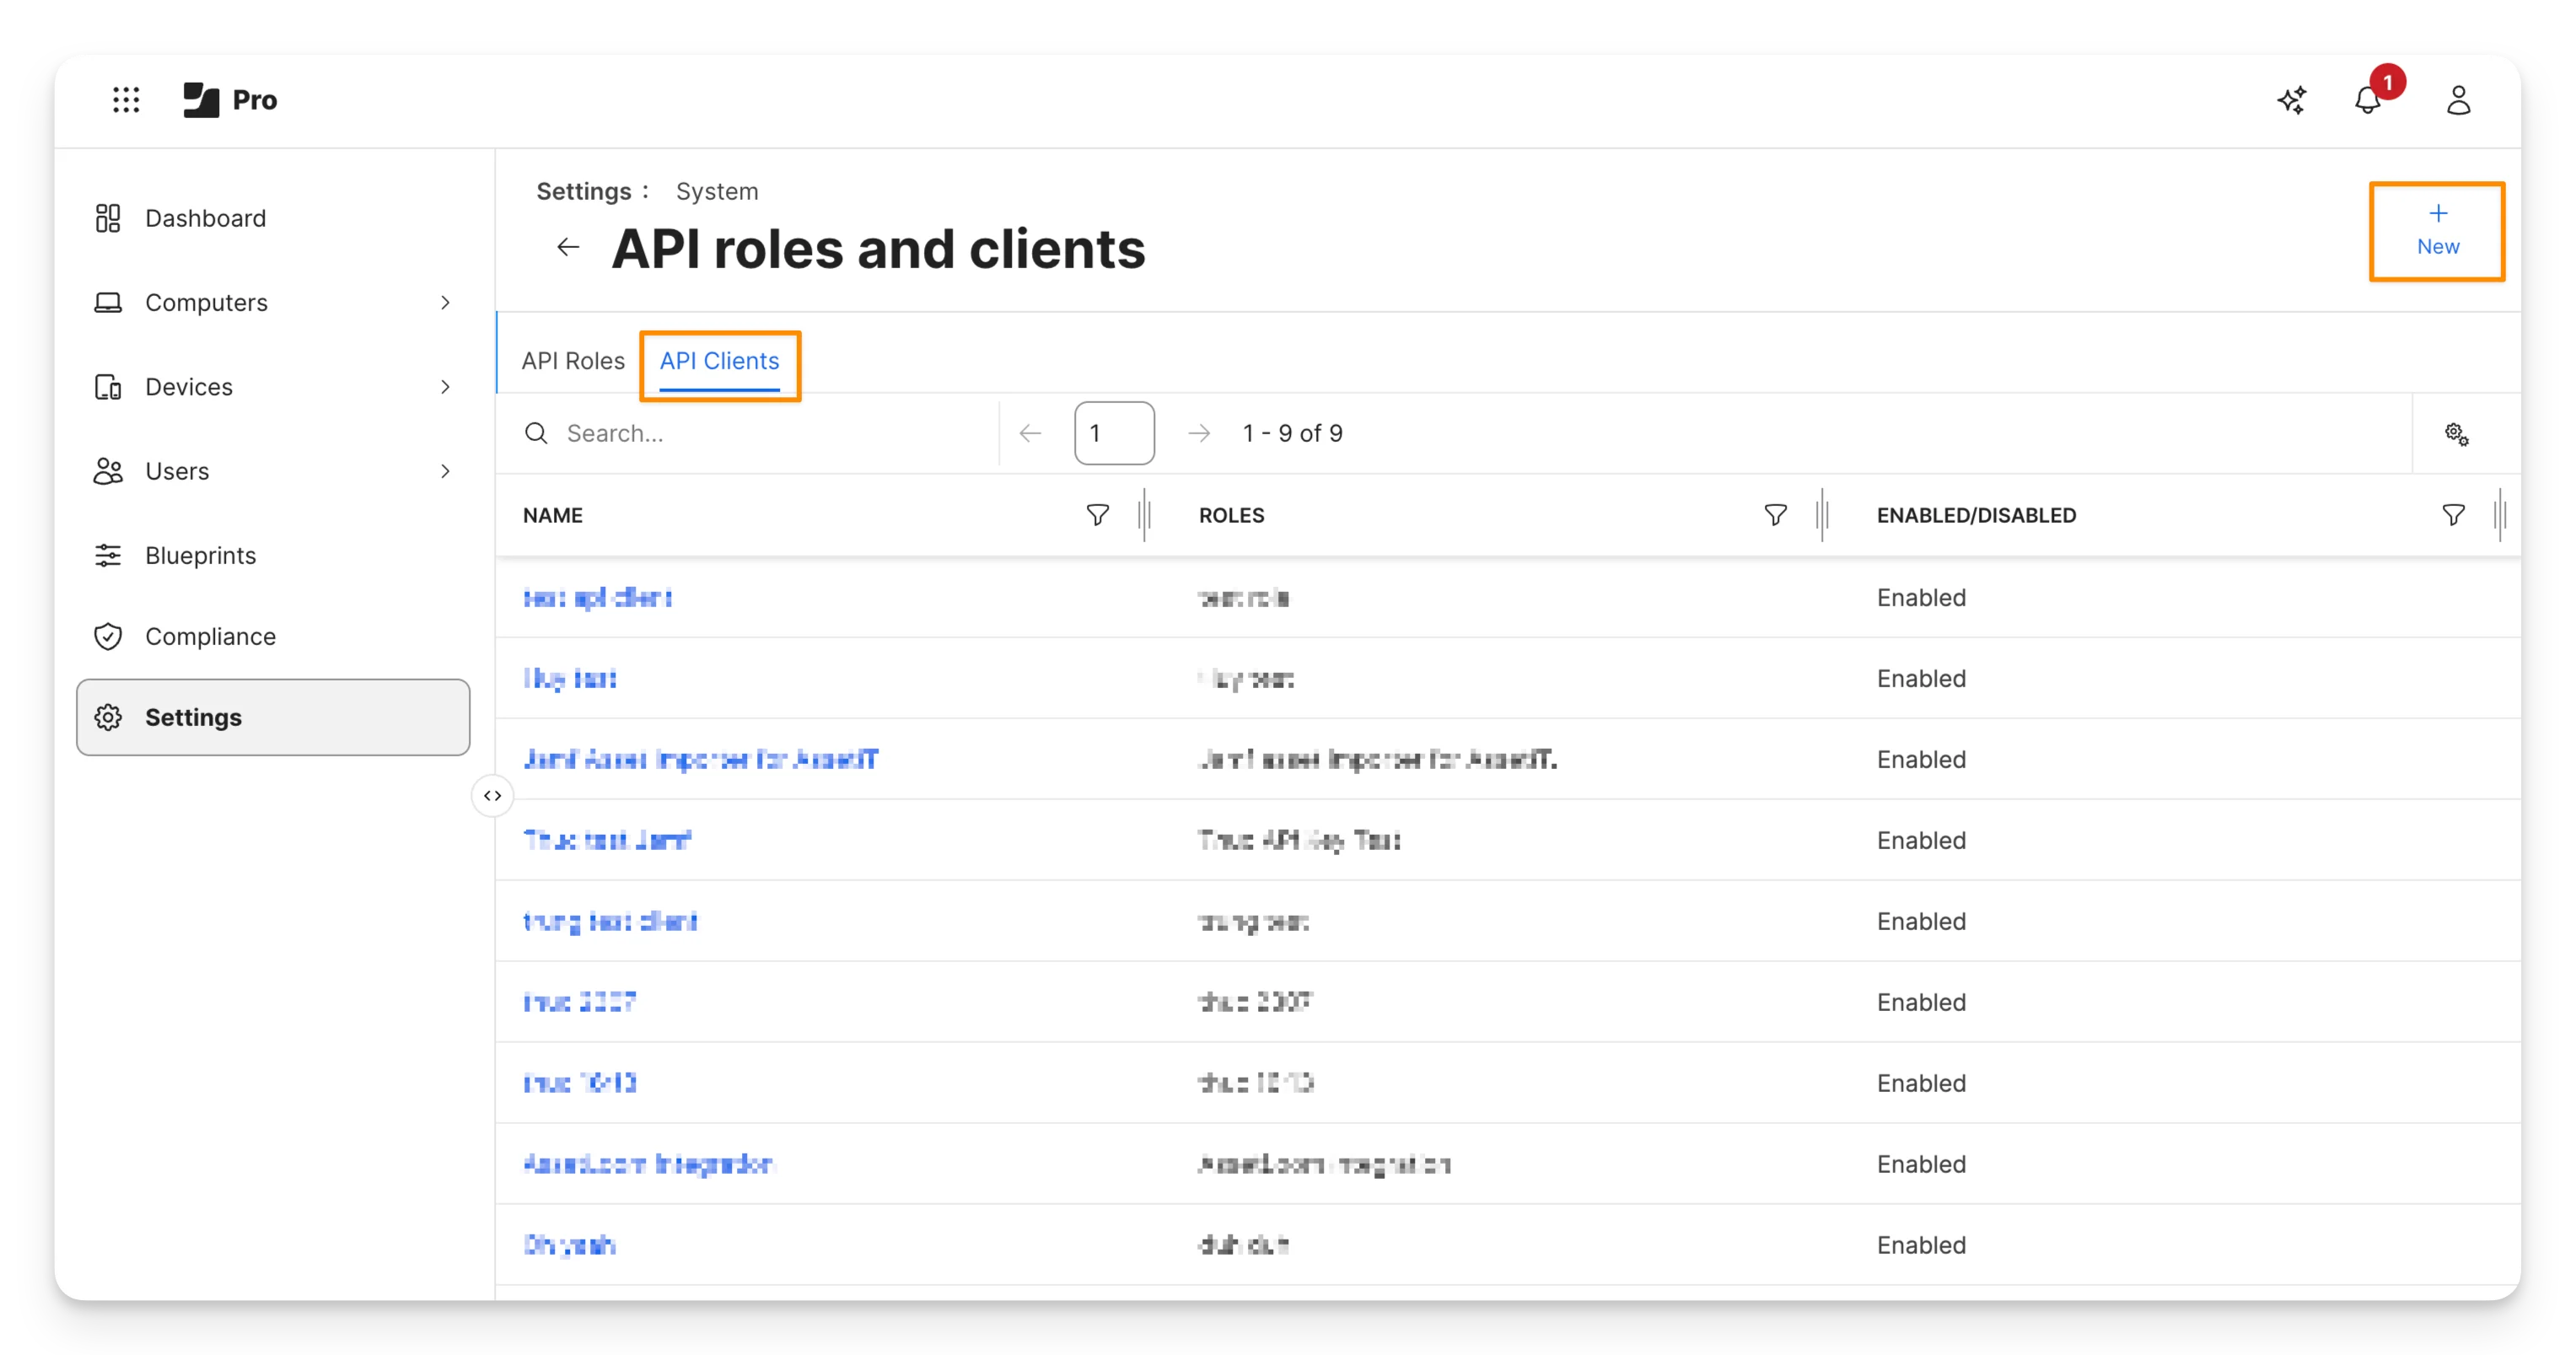The height and width of the screenshot is (1355, 2576).
Task: Open the AssetLoom integration client link
Action: [648, 1164]
